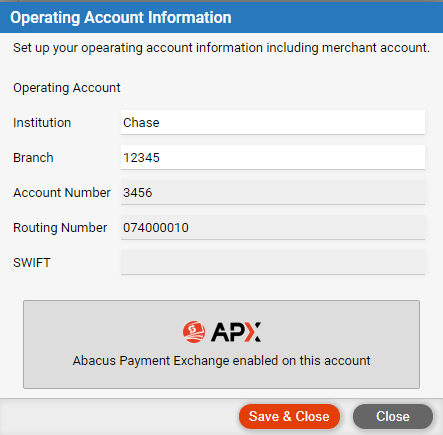Click the Account Number field showing 3456

(273, 192)
